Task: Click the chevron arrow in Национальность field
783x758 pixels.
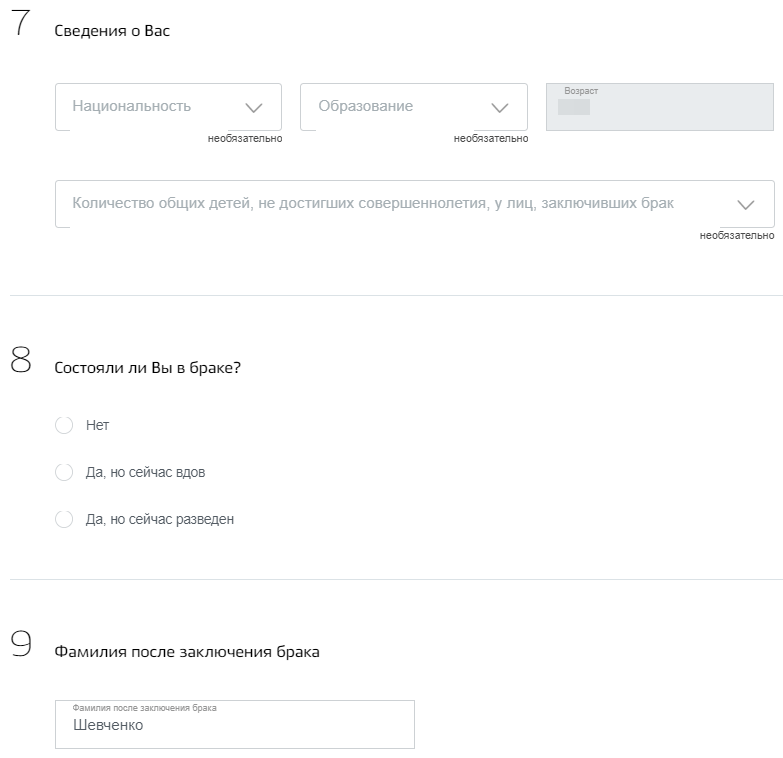Action: [253, 108]
